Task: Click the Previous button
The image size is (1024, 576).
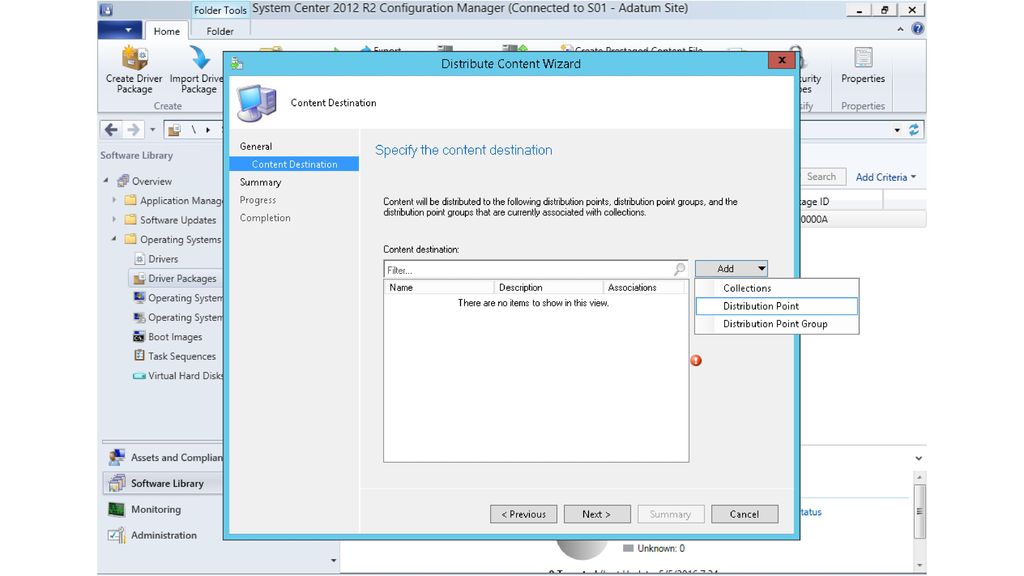Action: [523, 514]
